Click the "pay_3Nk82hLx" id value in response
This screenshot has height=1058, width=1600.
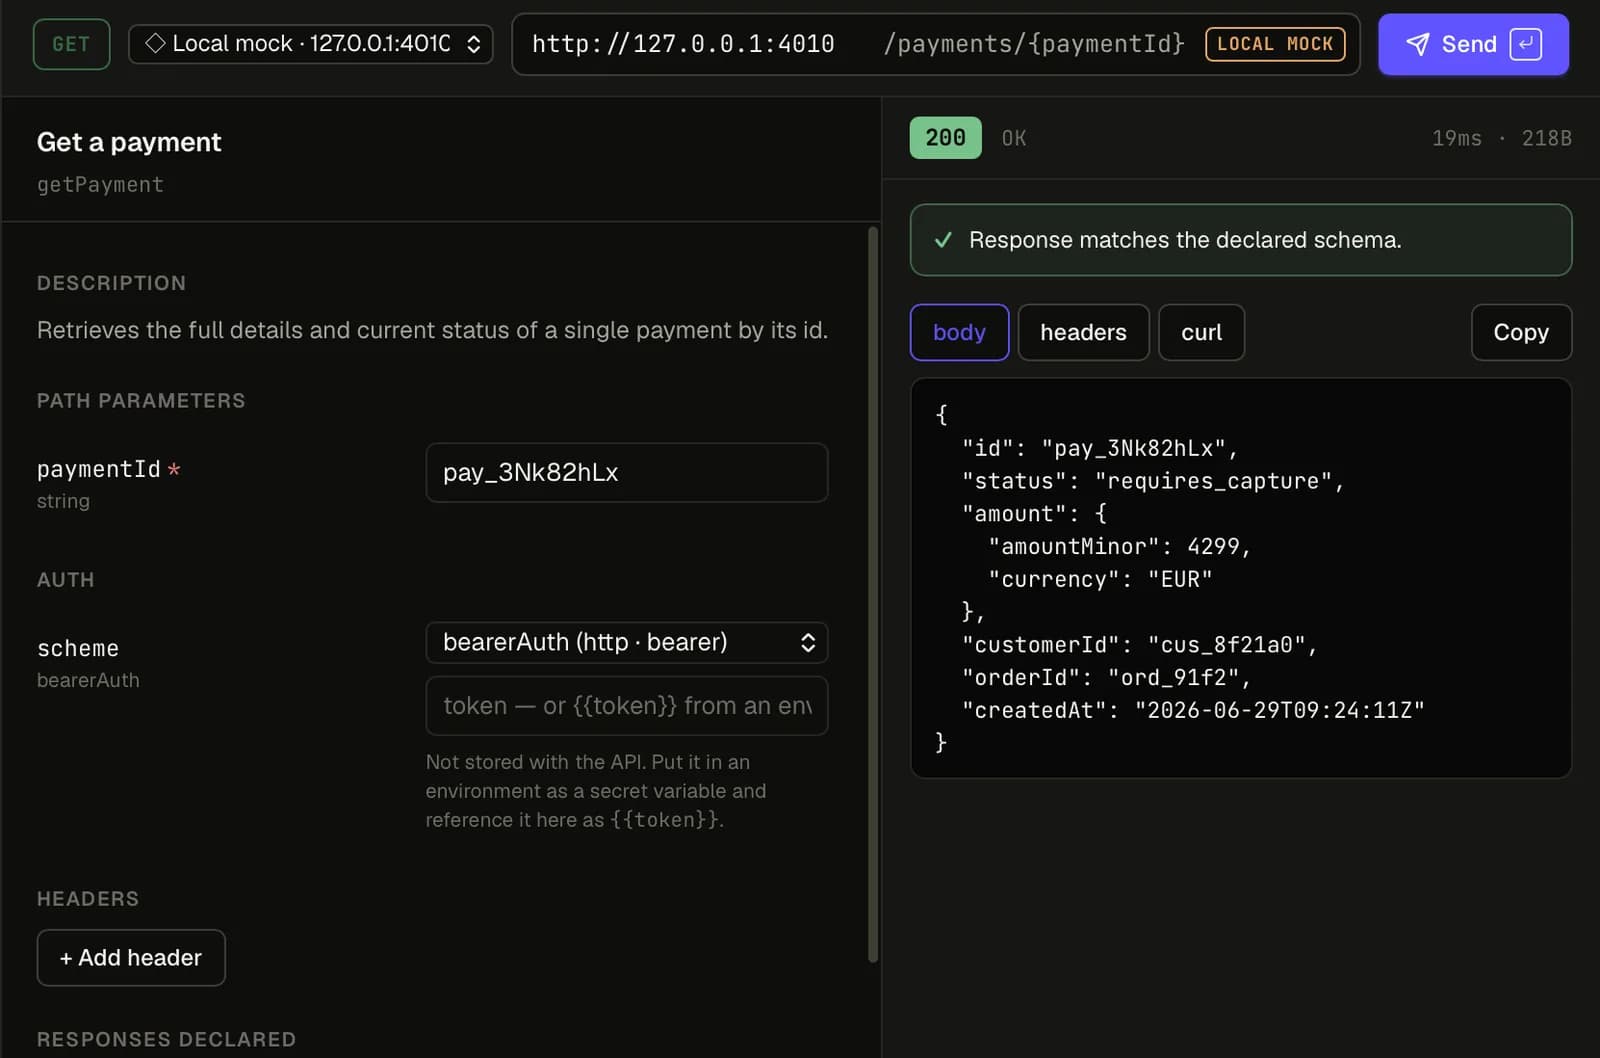click(1133, 448)
